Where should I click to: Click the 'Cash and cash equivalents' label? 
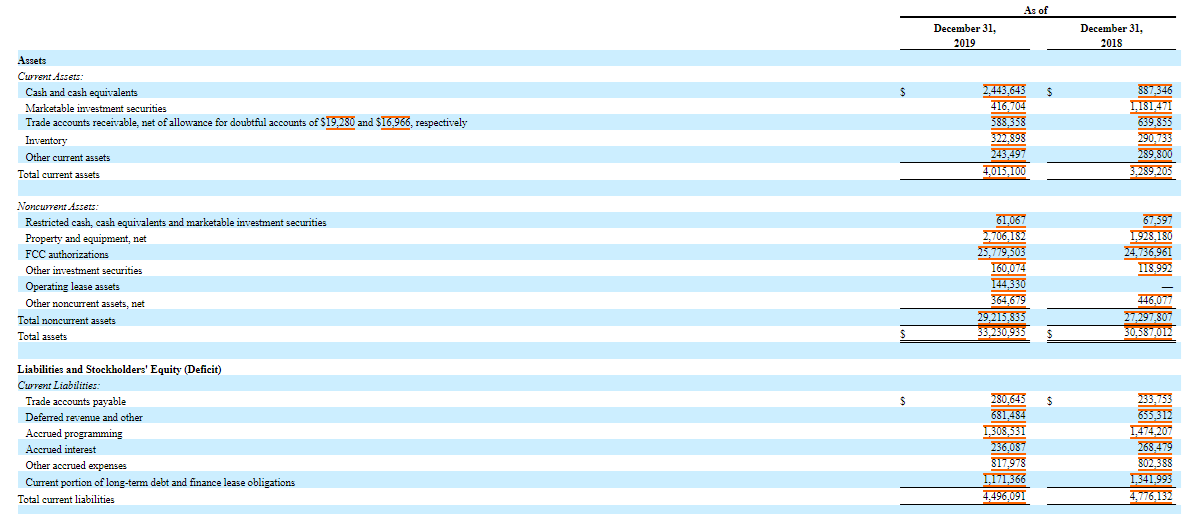[x=82, y=92]
